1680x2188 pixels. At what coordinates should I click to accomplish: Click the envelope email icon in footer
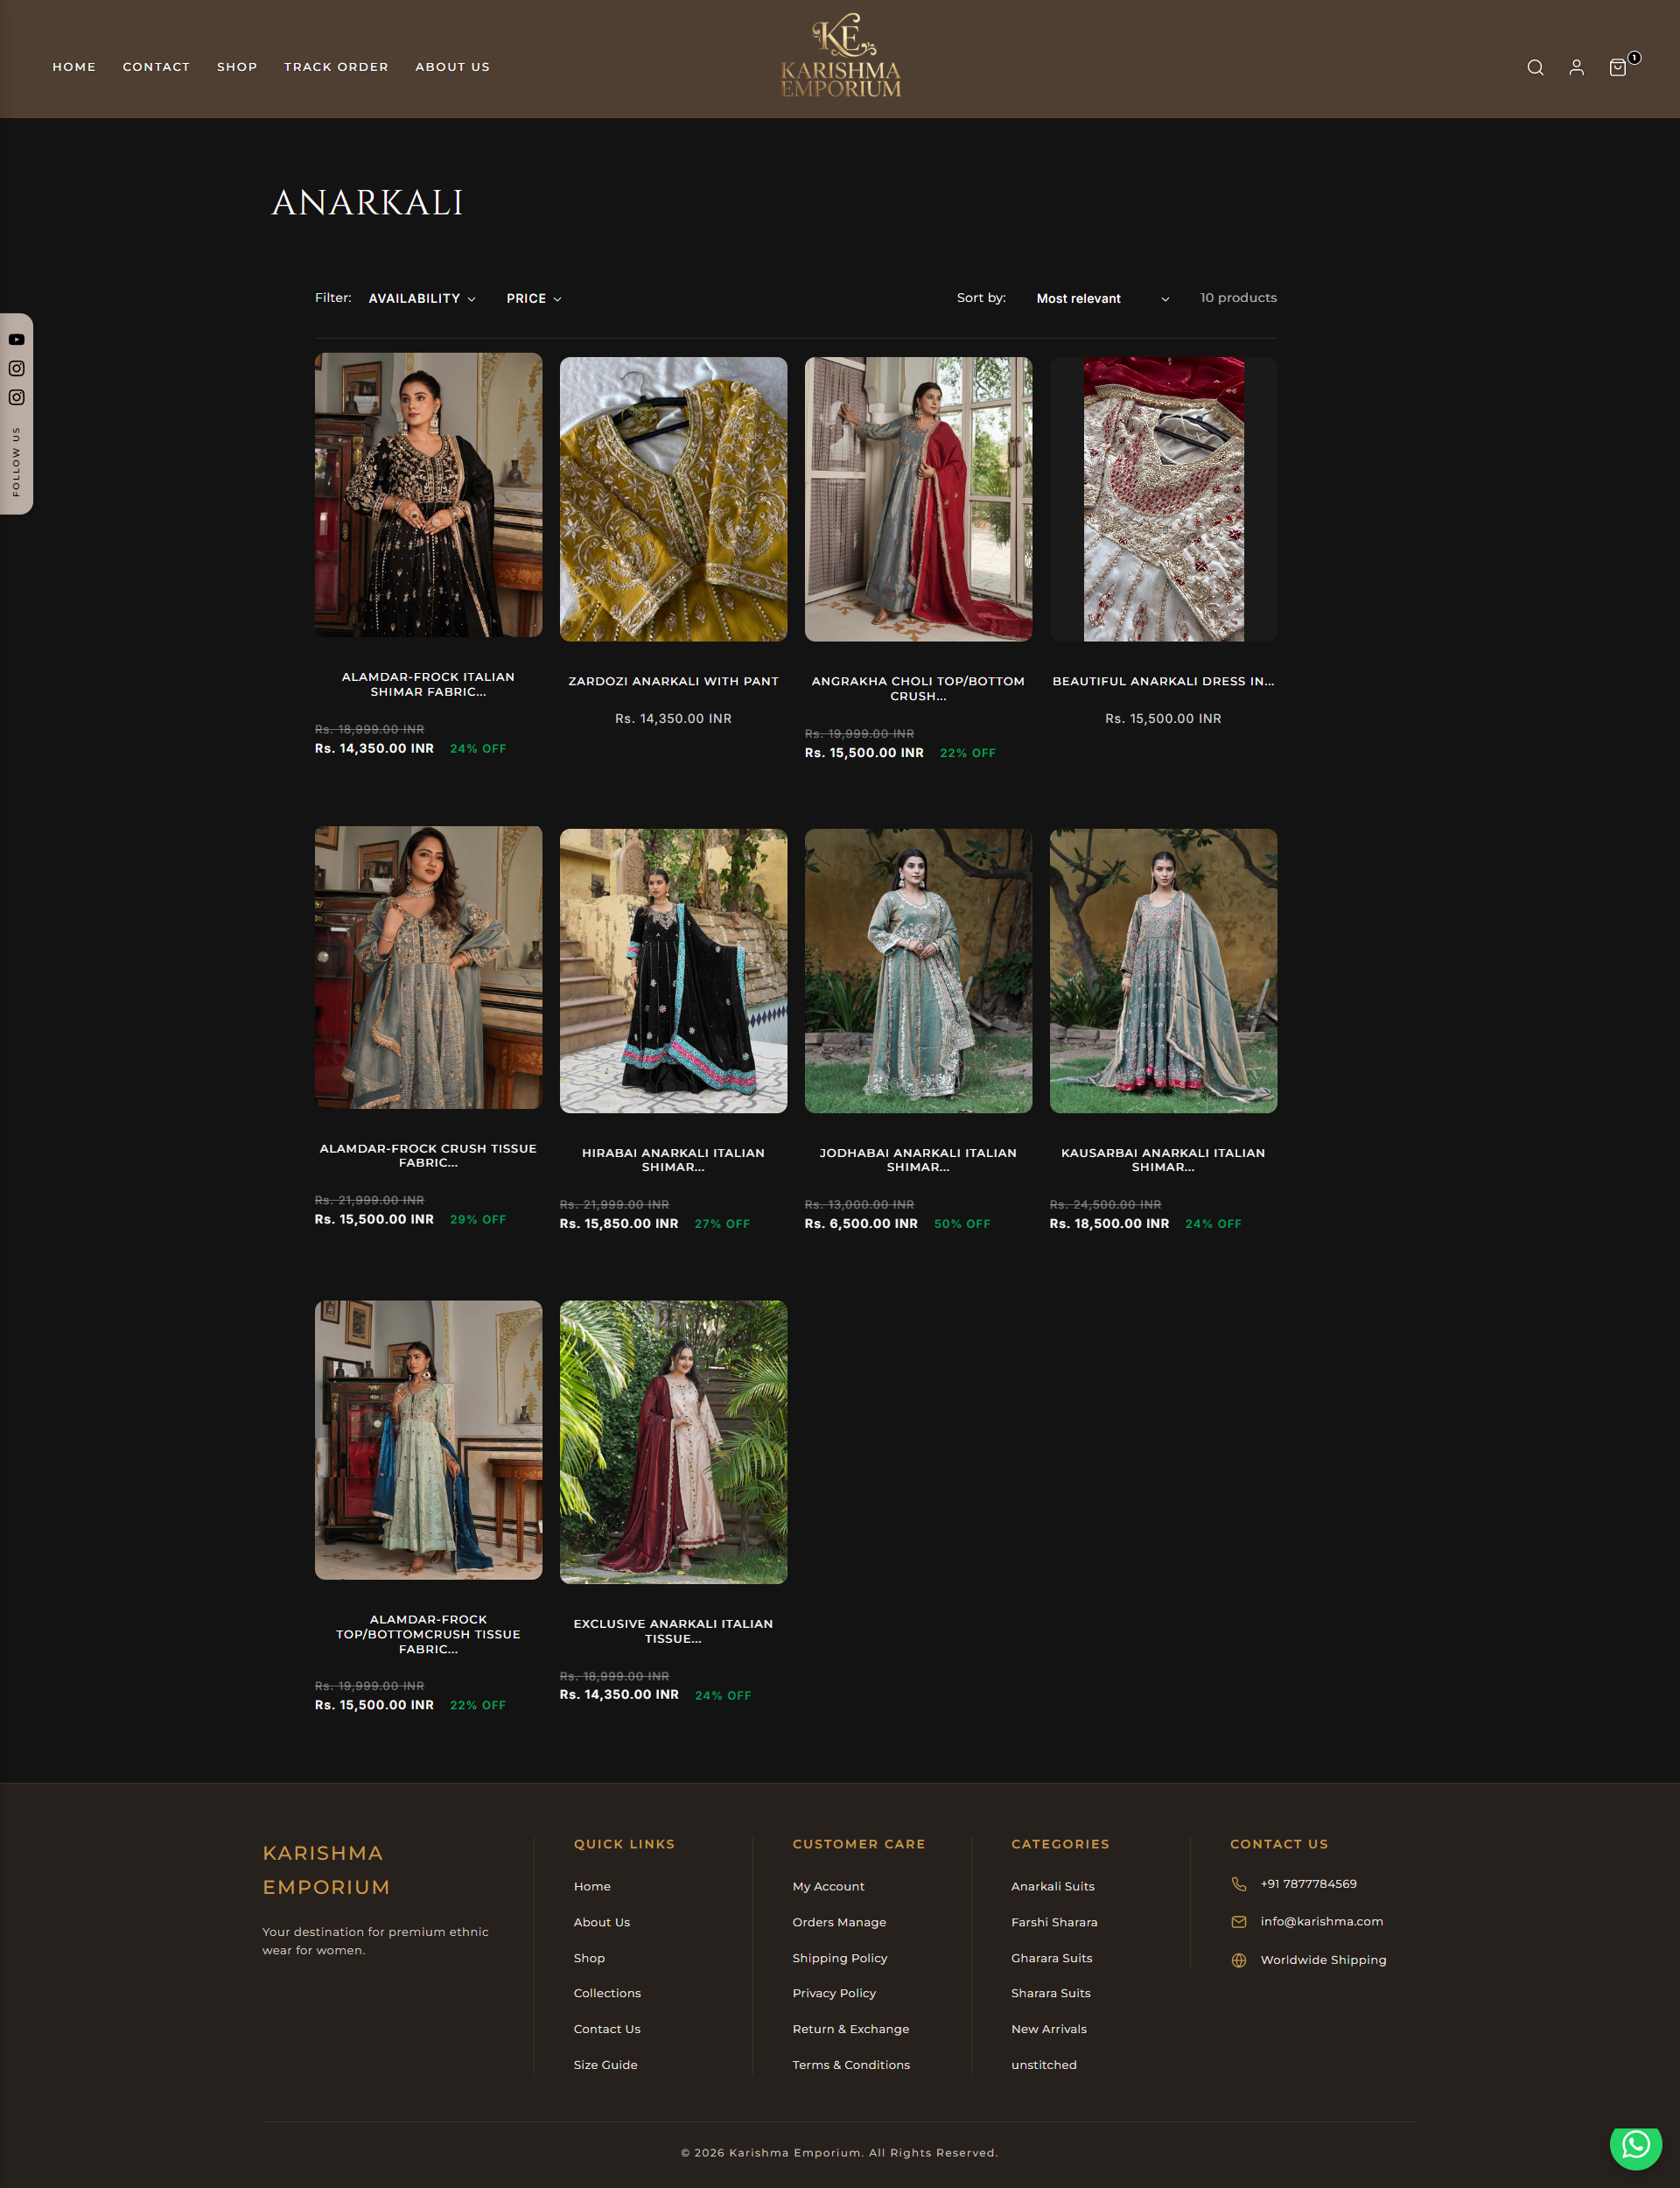point(1239,1921)
